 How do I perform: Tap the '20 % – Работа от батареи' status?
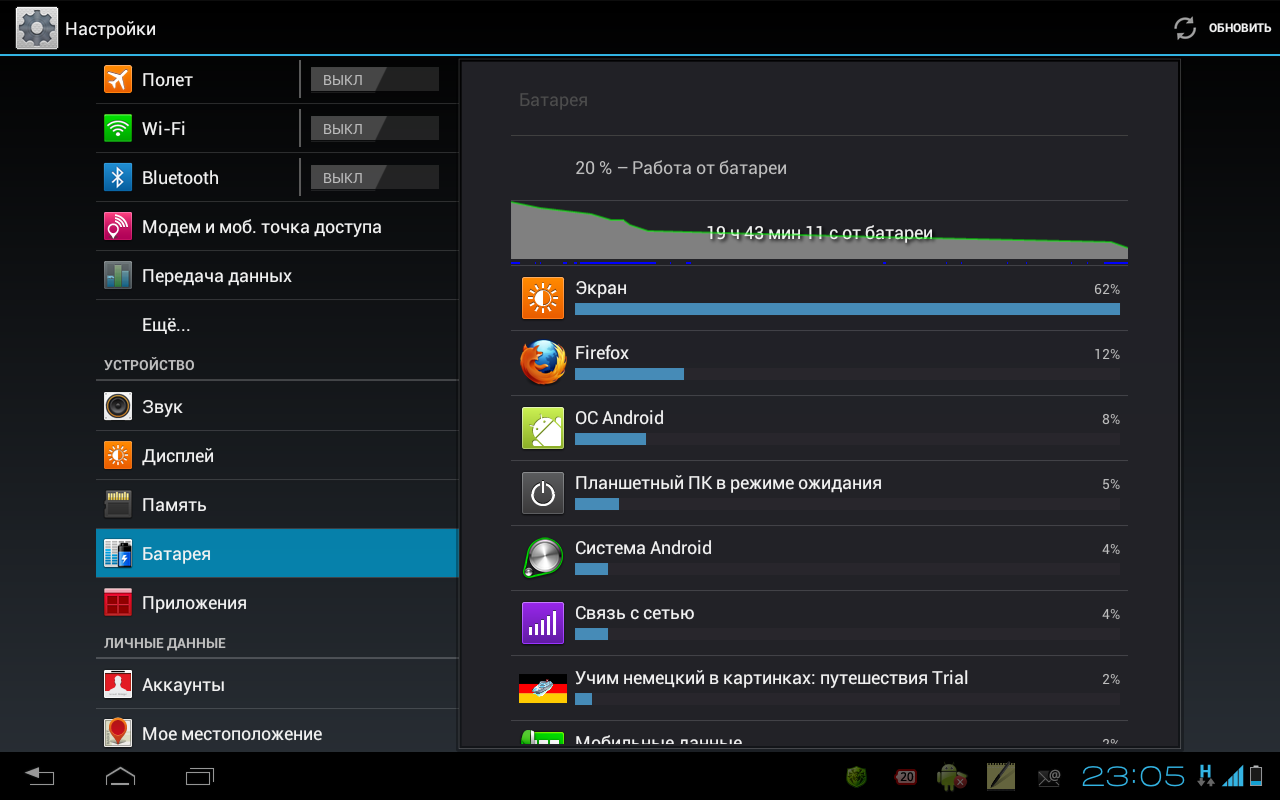681,168
